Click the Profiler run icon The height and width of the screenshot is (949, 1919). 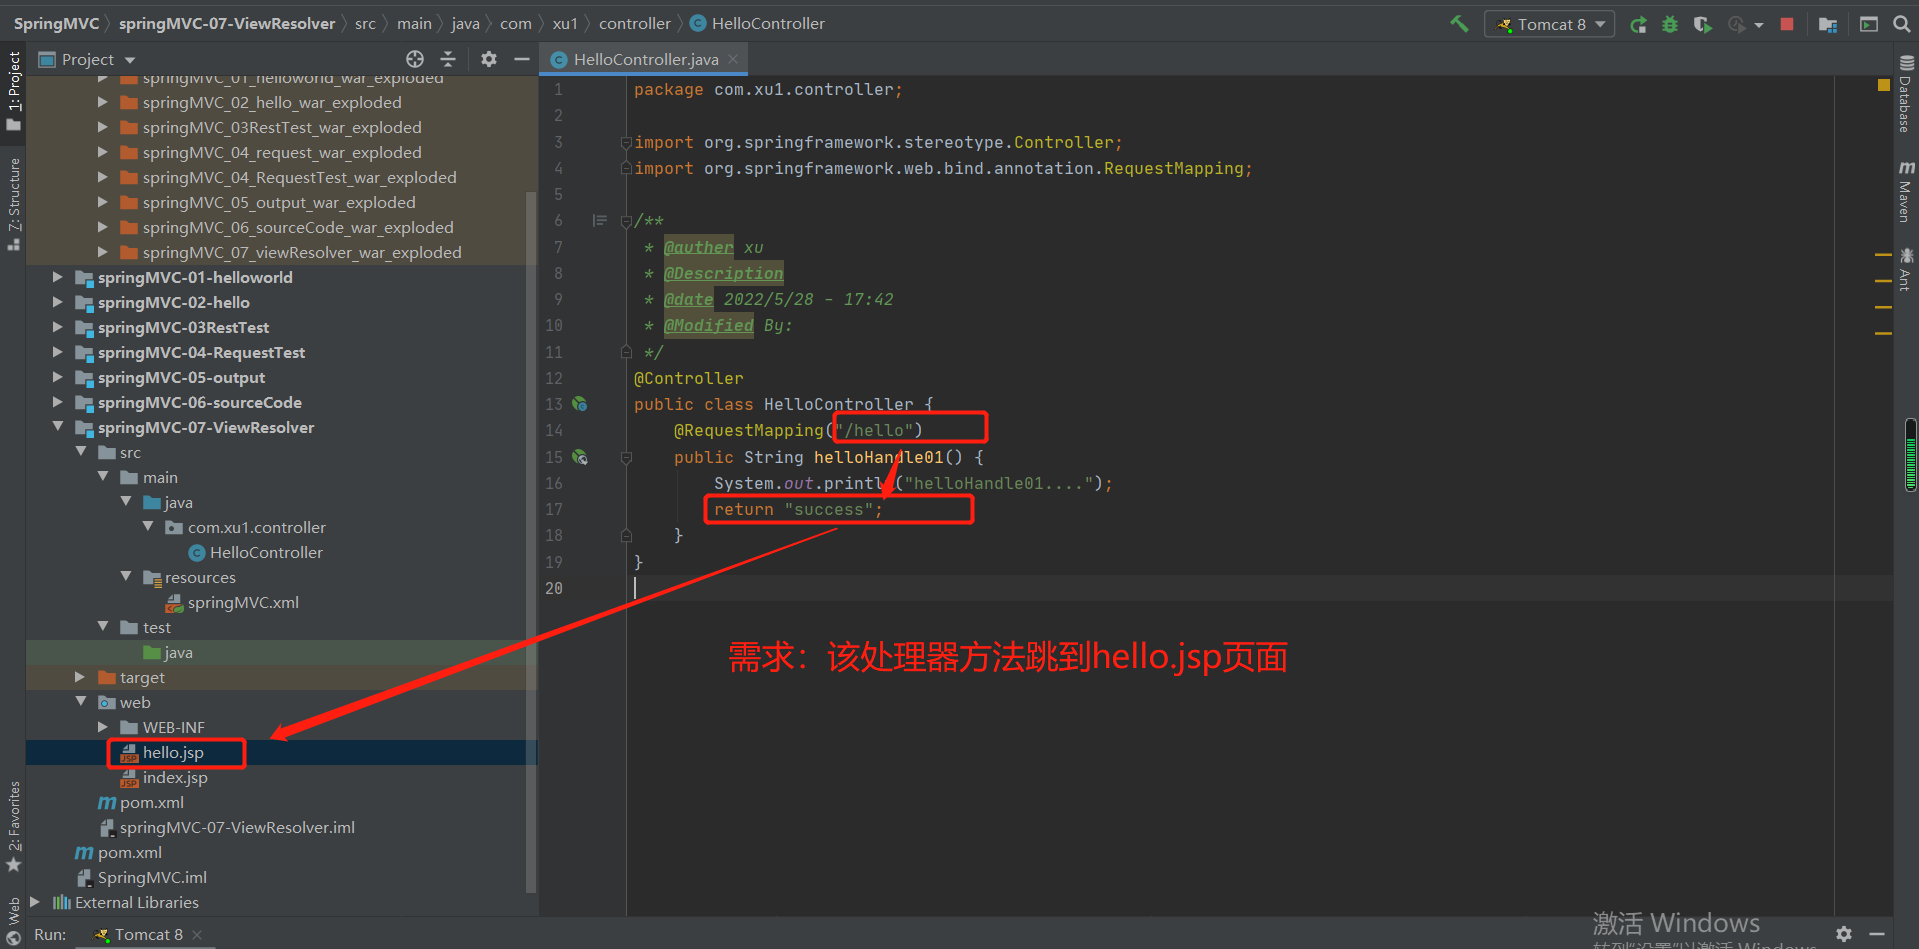click(x=1736, y=24)
